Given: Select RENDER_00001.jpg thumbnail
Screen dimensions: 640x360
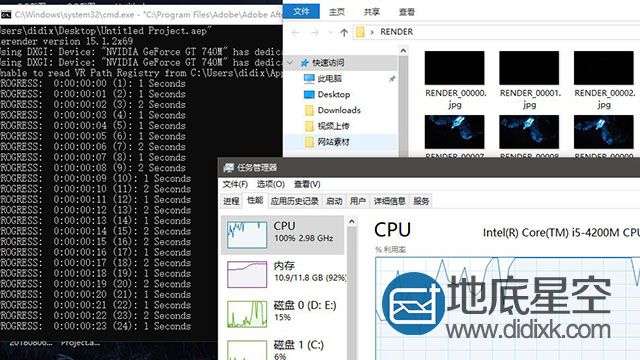Looking at the screenshot, I should click(529, 68).
